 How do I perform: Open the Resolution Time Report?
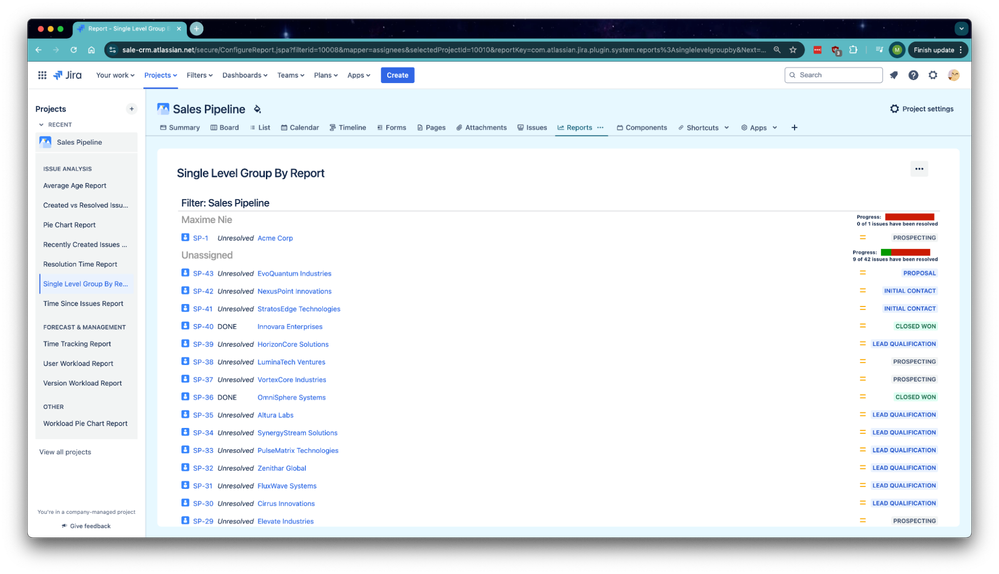[x=80, y=264]
